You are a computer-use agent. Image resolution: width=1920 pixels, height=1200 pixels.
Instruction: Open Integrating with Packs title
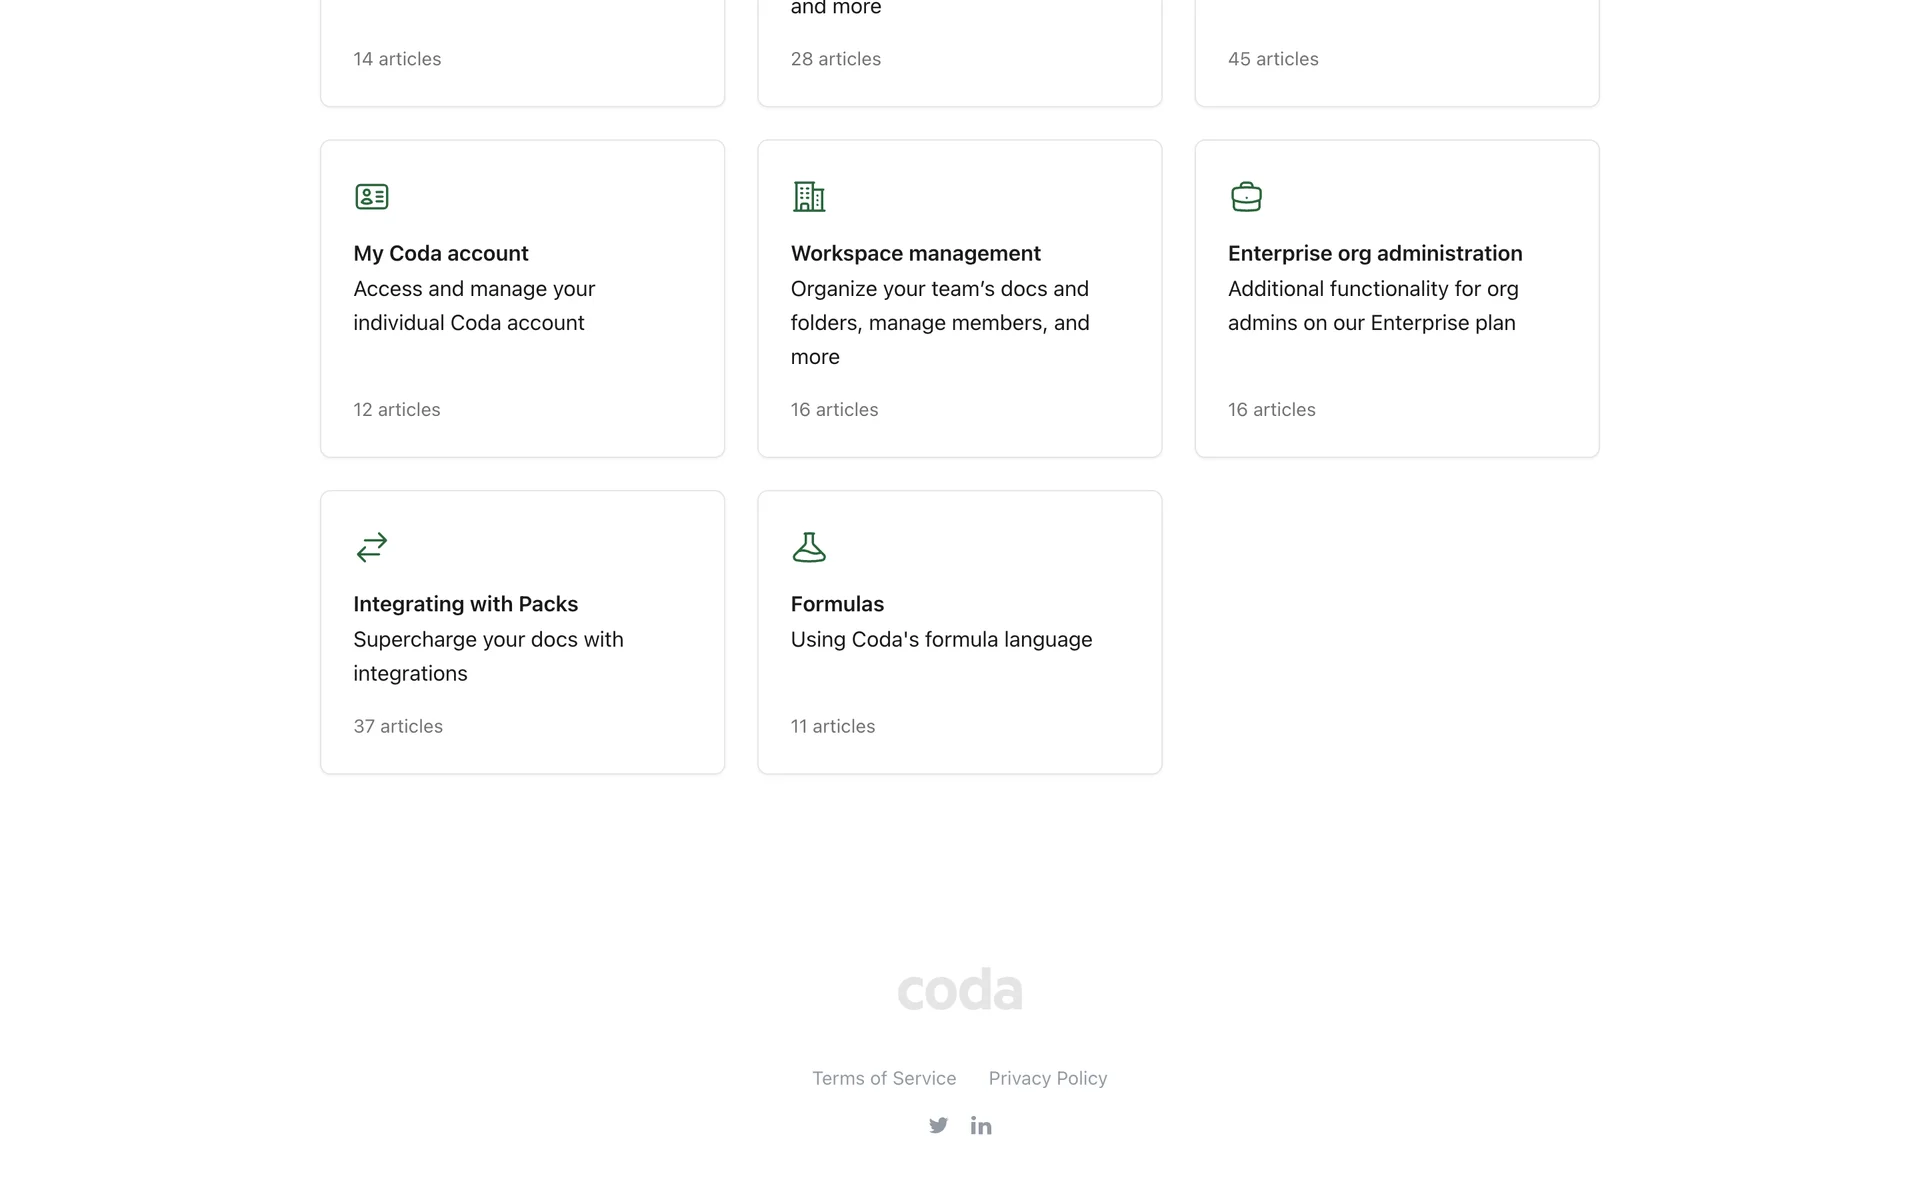(x=465, y=604)
